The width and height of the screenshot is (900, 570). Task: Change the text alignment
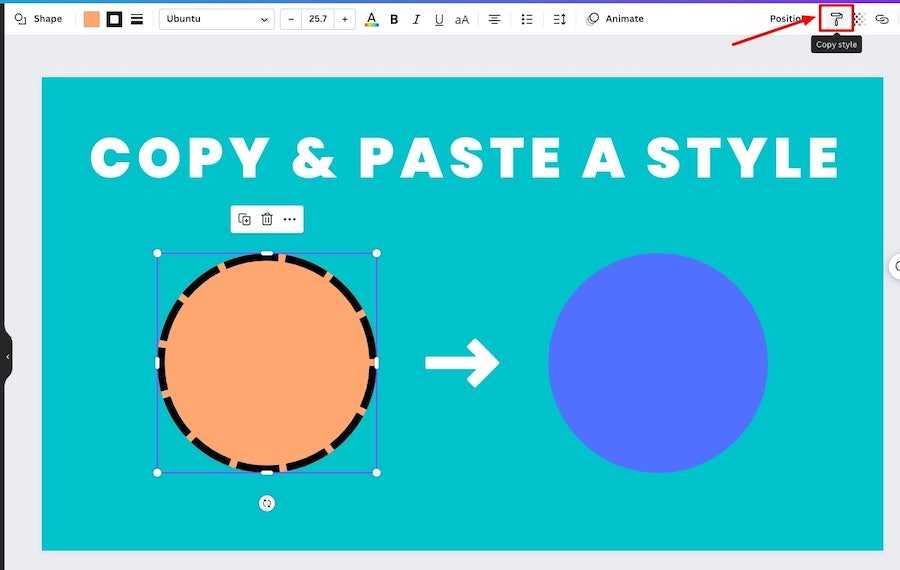(494, 19)
